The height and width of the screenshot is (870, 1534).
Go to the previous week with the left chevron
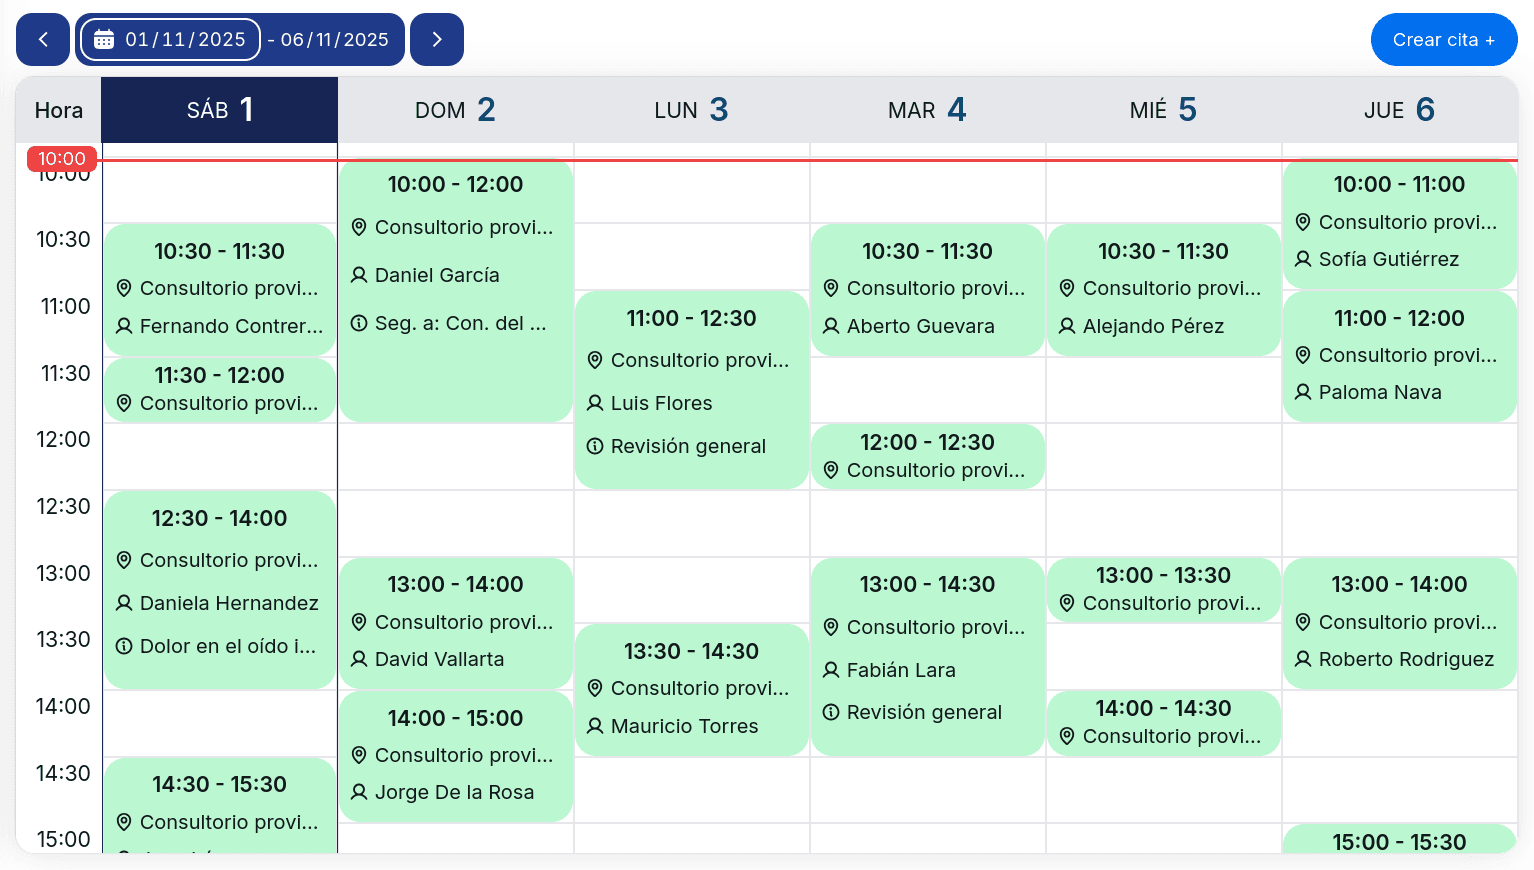[43, 40]
